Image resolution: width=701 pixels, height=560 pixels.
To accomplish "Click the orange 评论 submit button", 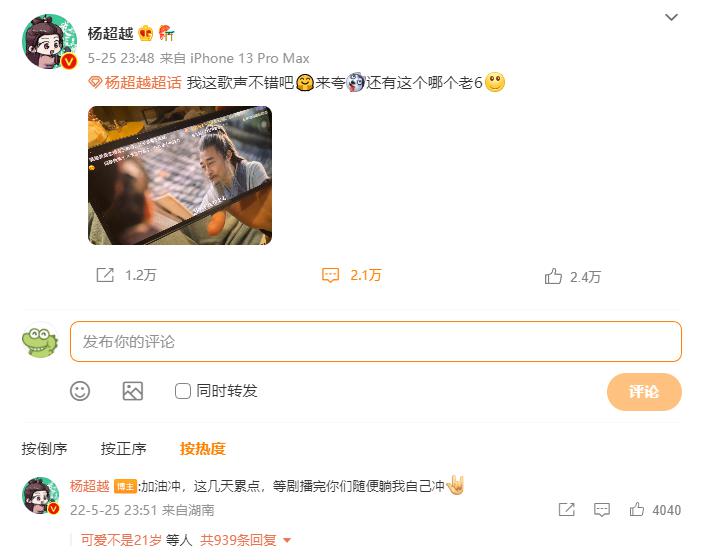I will [644, 392].
